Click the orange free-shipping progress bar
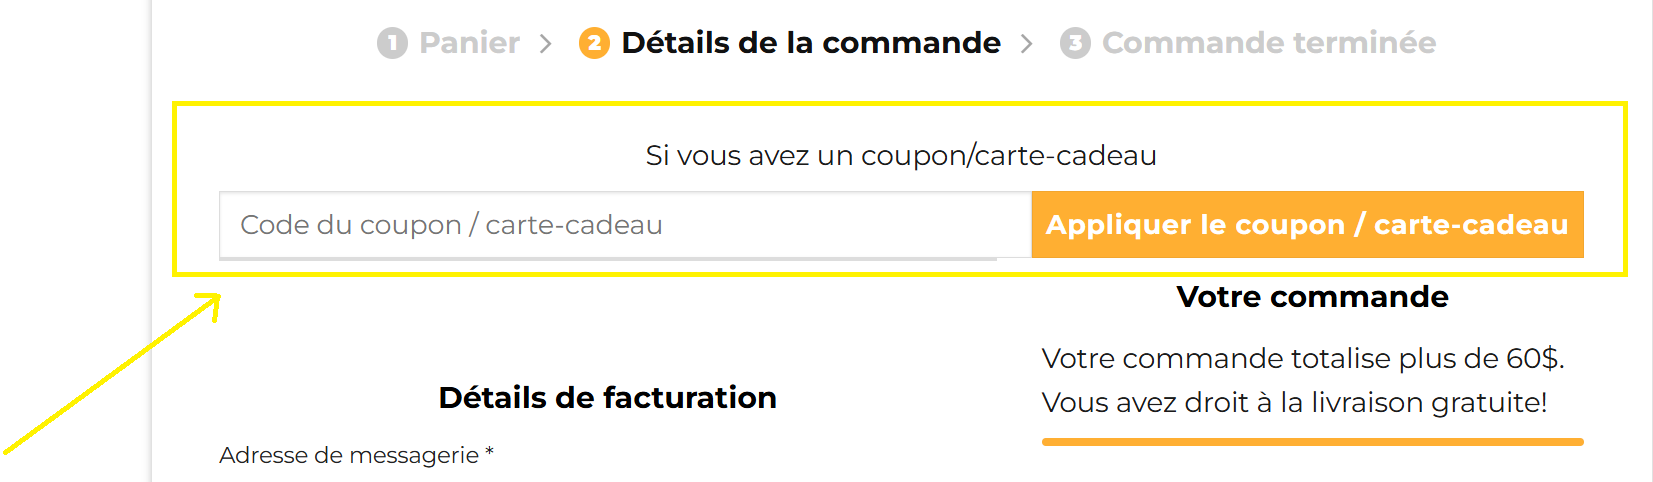Viewport: 1653px width, 482px height. click(1312, 441)
